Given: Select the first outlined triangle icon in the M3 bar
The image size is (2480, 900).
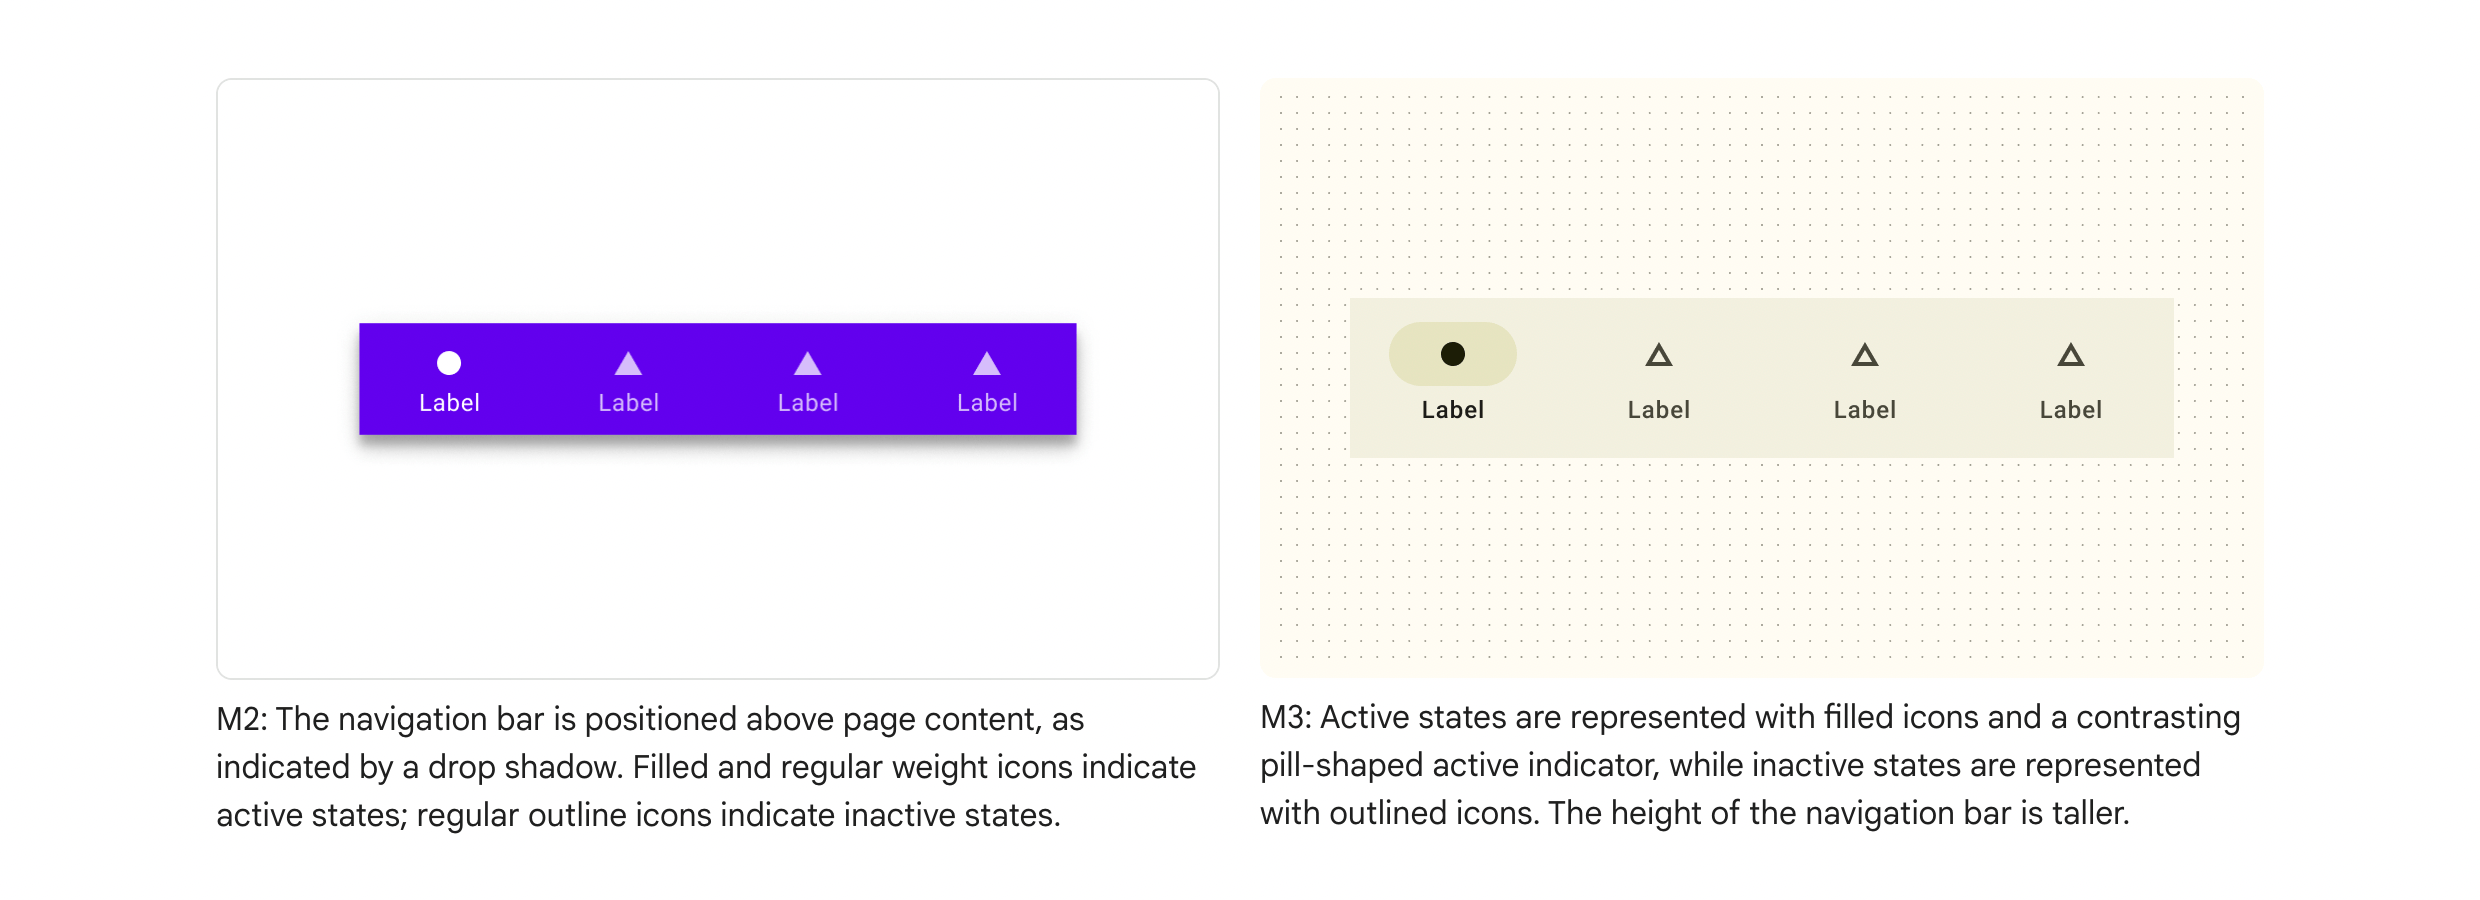Looking at the screenshot, I should tap(1659, 354).
